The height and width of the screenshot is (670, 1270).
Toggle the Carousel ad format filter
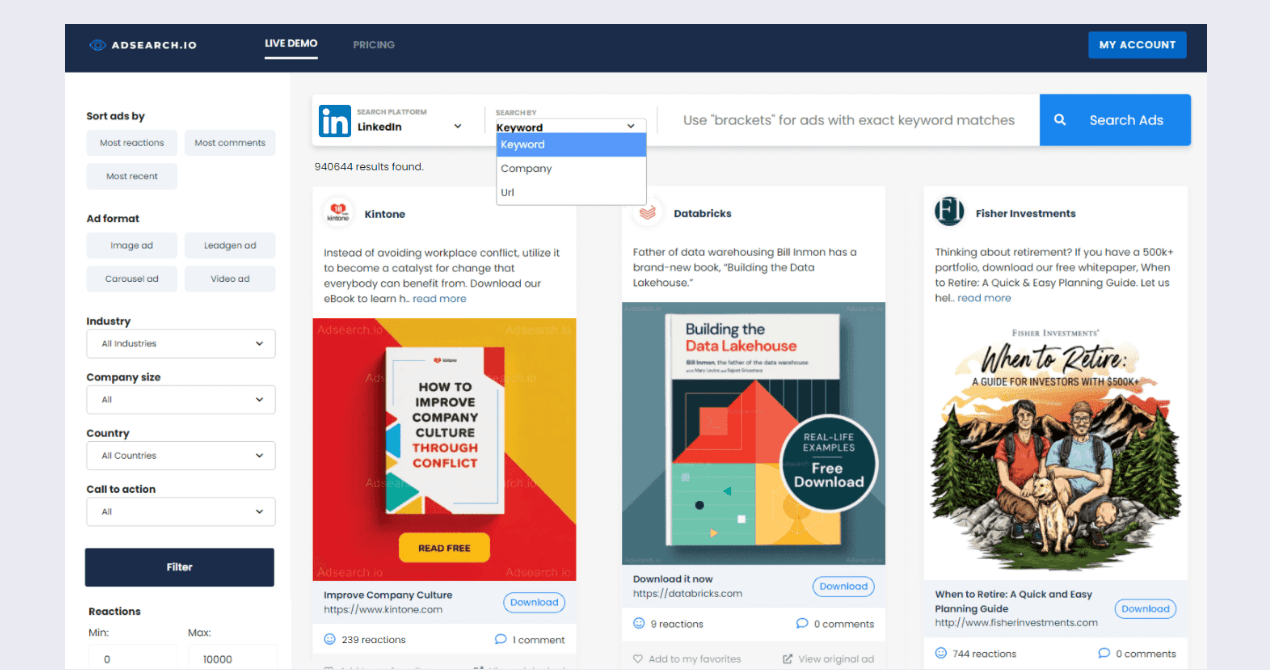132,279
